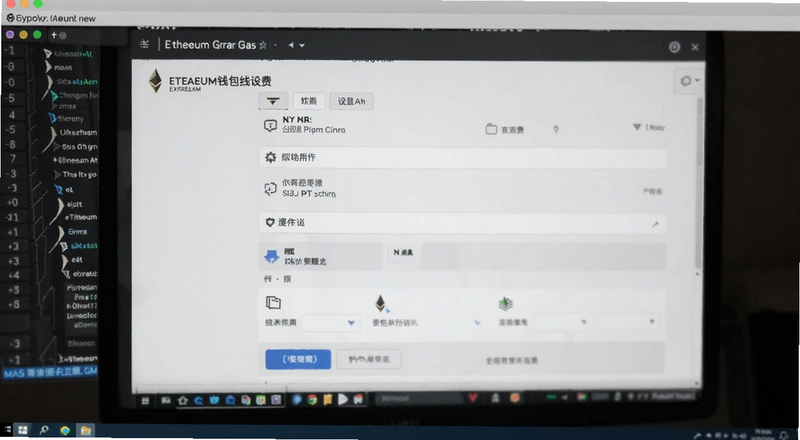Expand the rightmost combo box
This screenshot has width=800, height=440.
click(x=630, y=322)
